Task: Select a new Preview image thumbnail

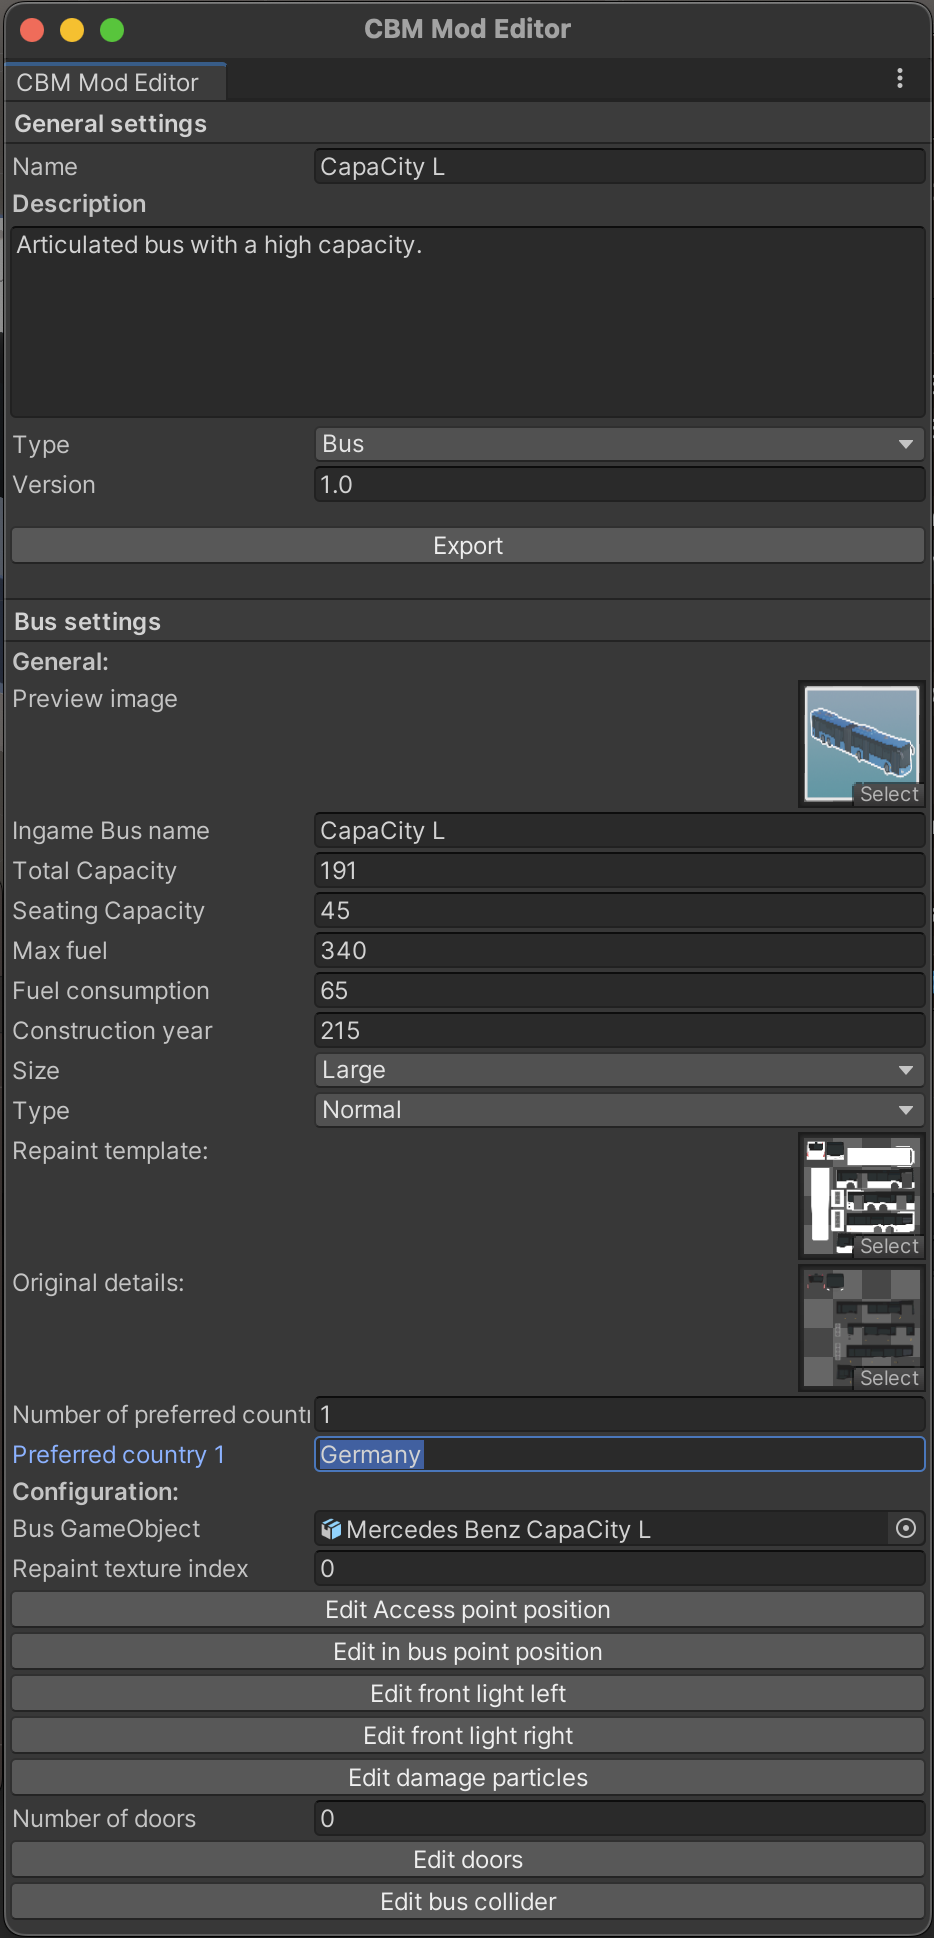Action: 862,744
